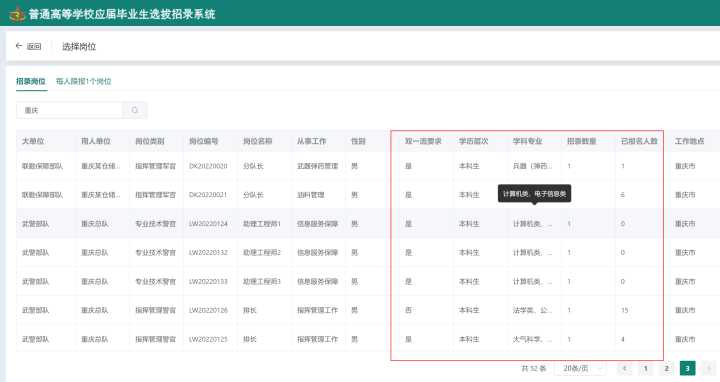
Task: Jump to page 2 in pagination
Action: [666, 368]
